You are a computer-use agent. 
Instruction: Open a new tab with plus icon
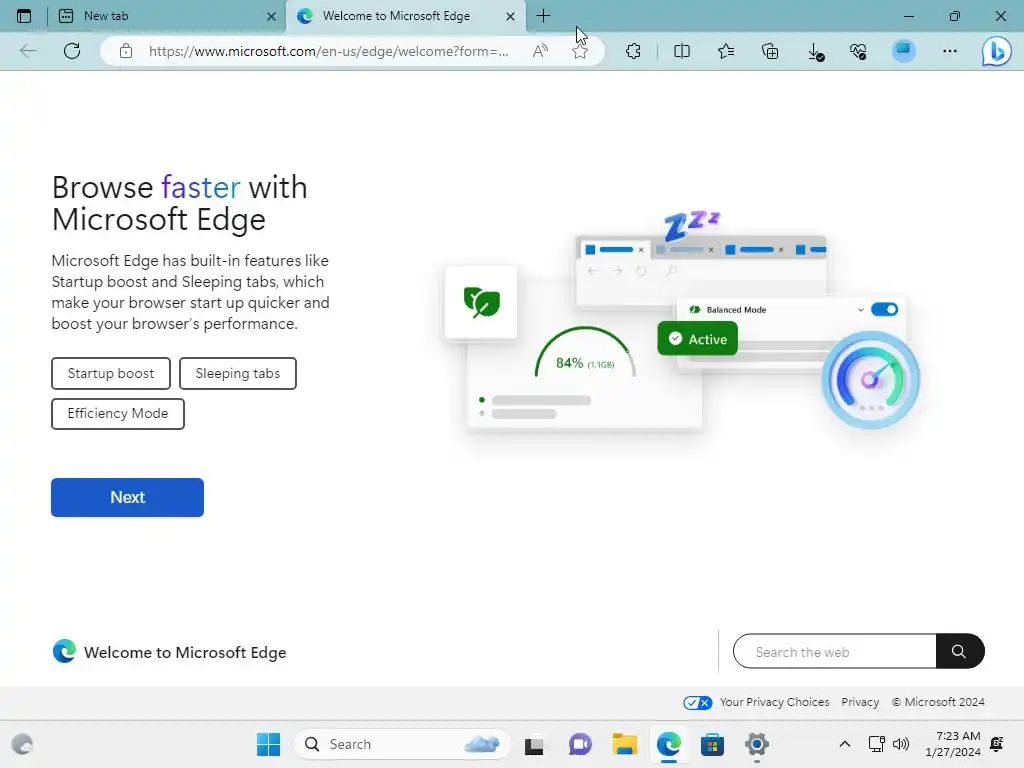click(x=543, y=16)
